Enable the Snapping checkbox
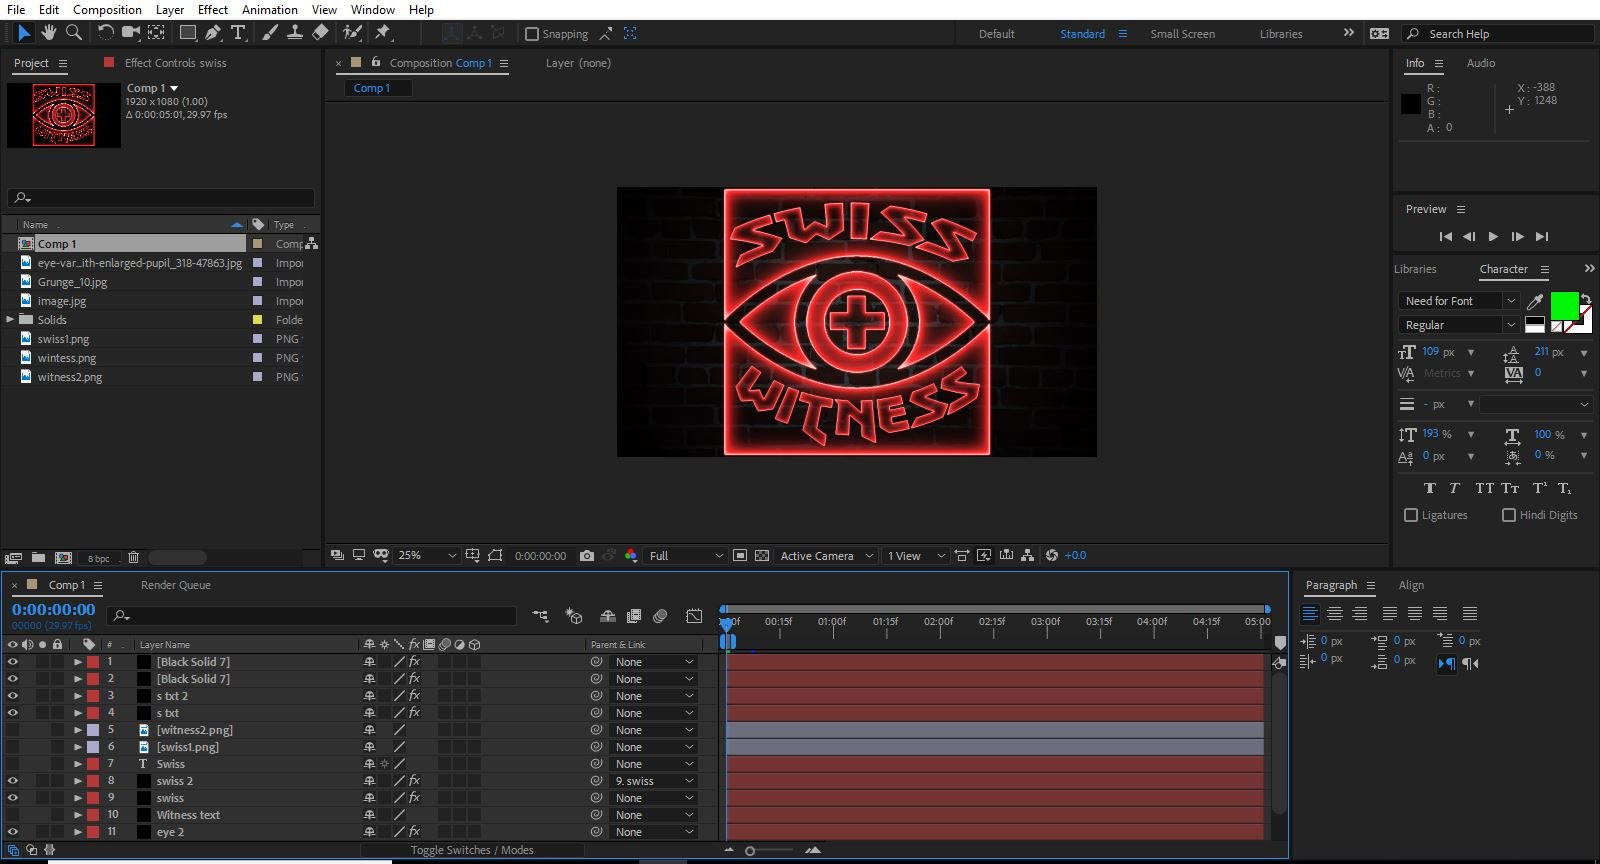1600x864 pixels. (532, 34)
